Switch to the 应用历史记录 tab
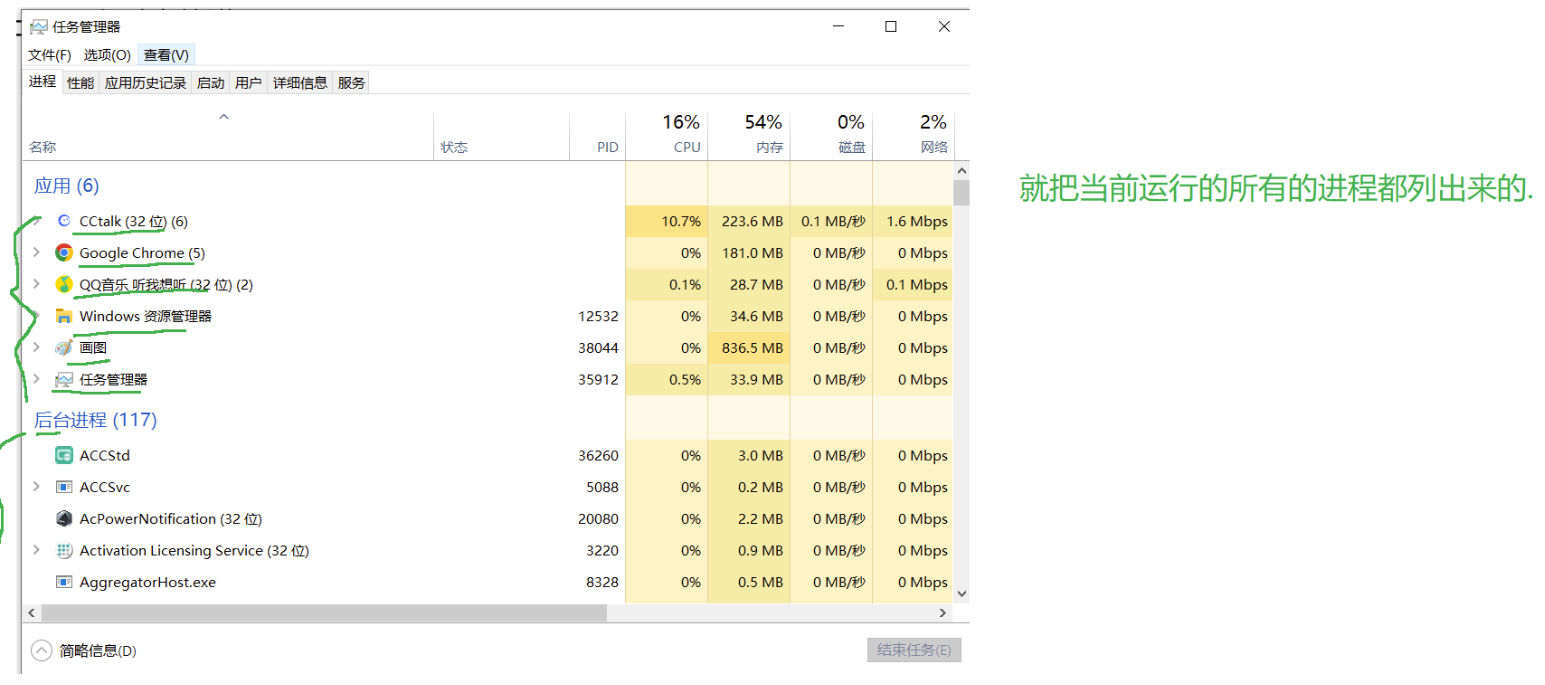Image resolution: width=1545 pixels, height=685 pixels. pyautogui.click(x=146, y=83)
